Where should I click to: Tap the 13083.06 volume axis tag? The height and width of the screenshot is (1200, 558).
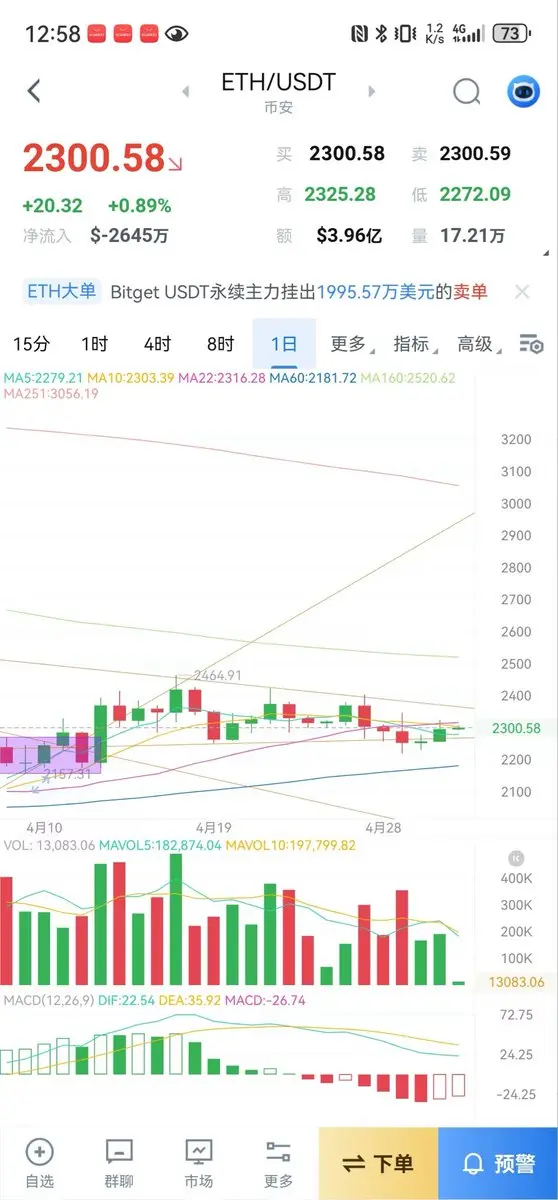click(x=516, y=982)
